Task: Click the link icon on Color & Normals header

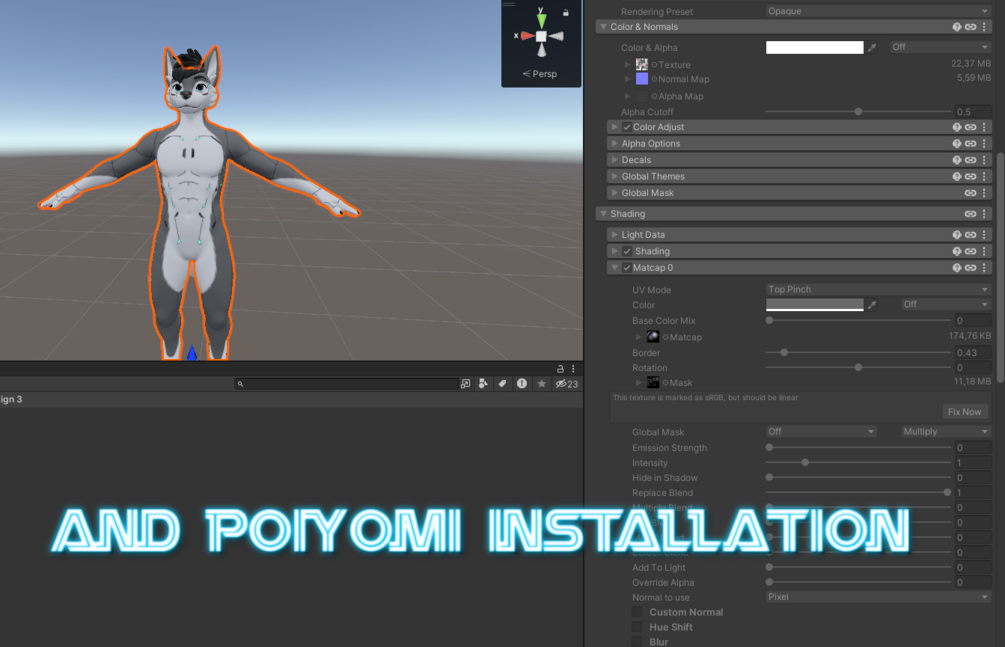Action: [970, 27]
